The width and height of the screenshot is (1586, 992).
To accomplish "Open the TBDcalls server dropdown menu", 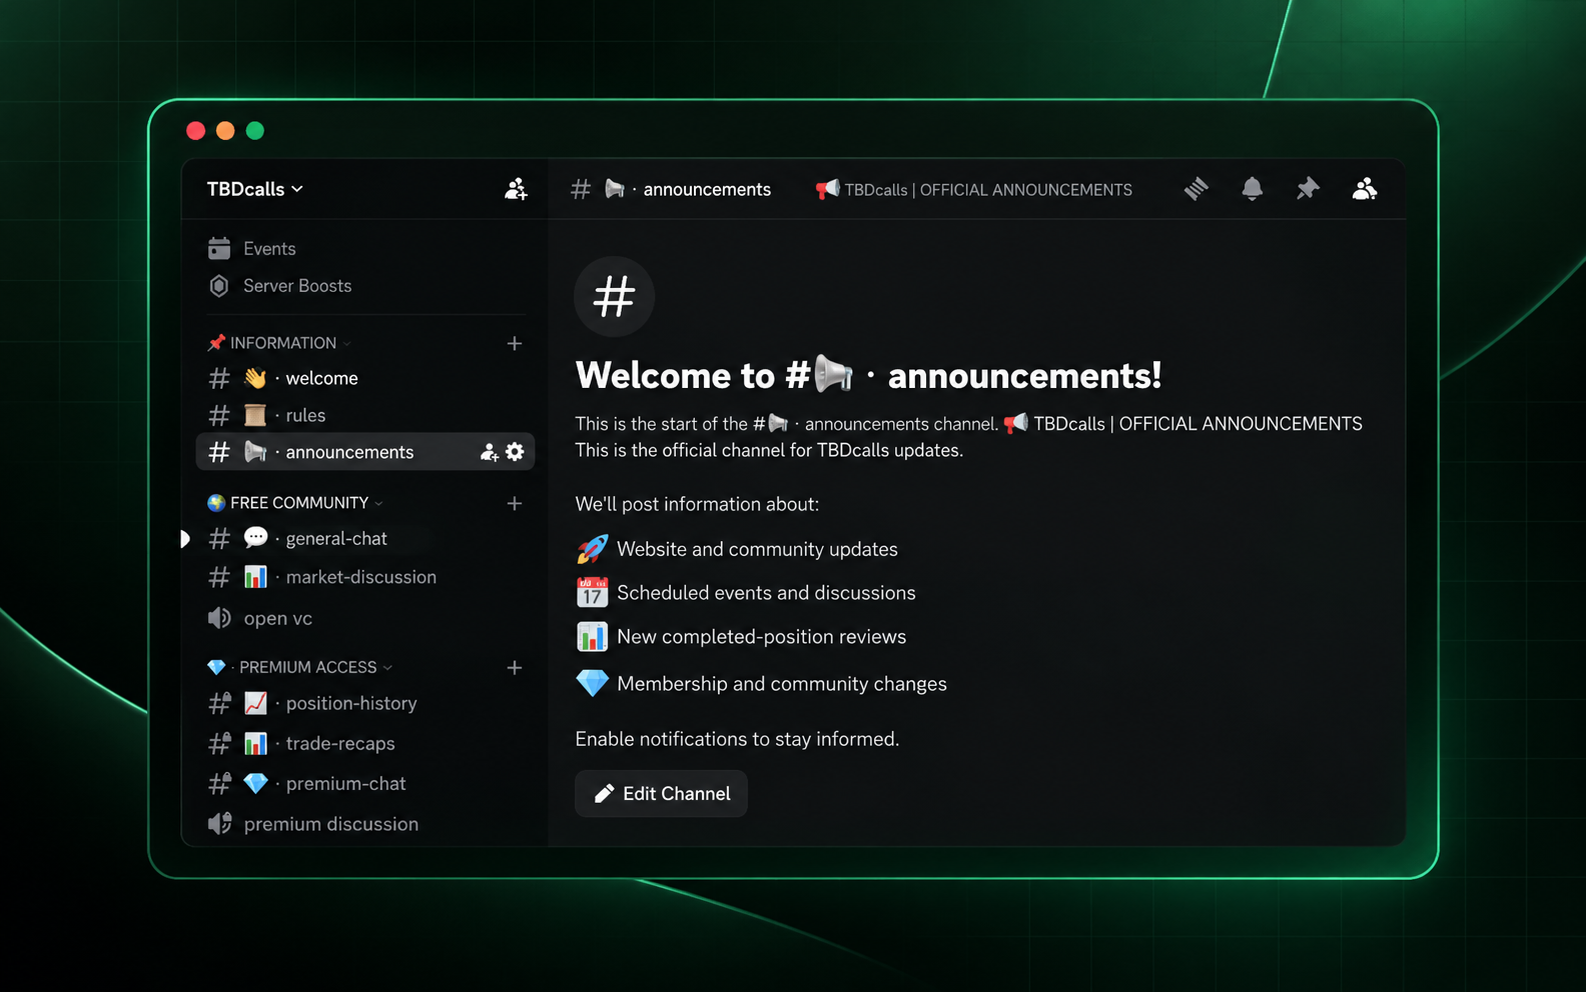I will (x=255, y=189).
